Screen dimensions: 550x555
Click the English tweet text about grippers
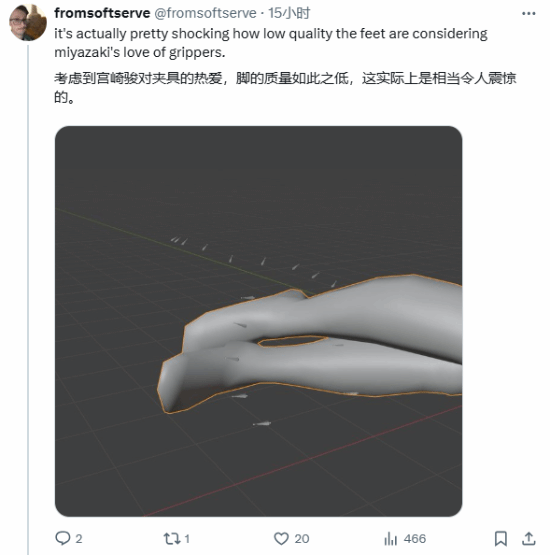[x=271, y=43]
